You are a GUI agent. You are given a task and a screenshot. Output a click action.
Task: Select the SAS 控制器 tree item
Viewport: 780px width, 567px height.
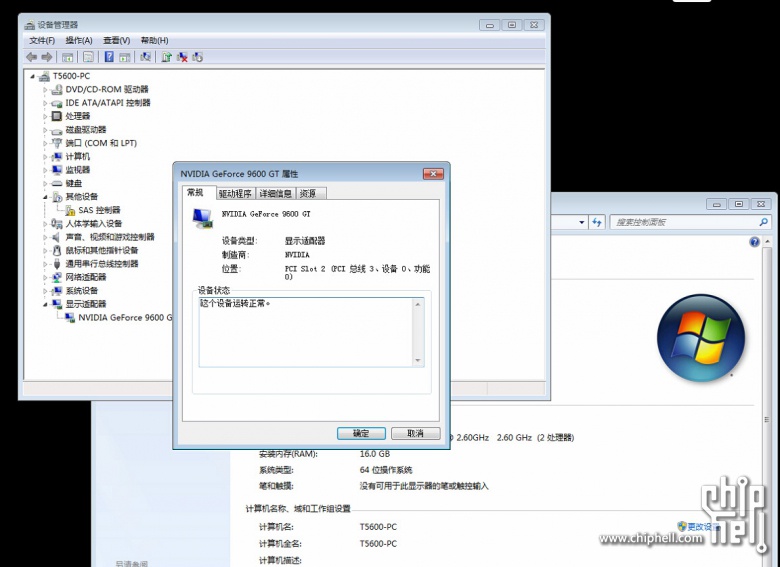point(99,210)
